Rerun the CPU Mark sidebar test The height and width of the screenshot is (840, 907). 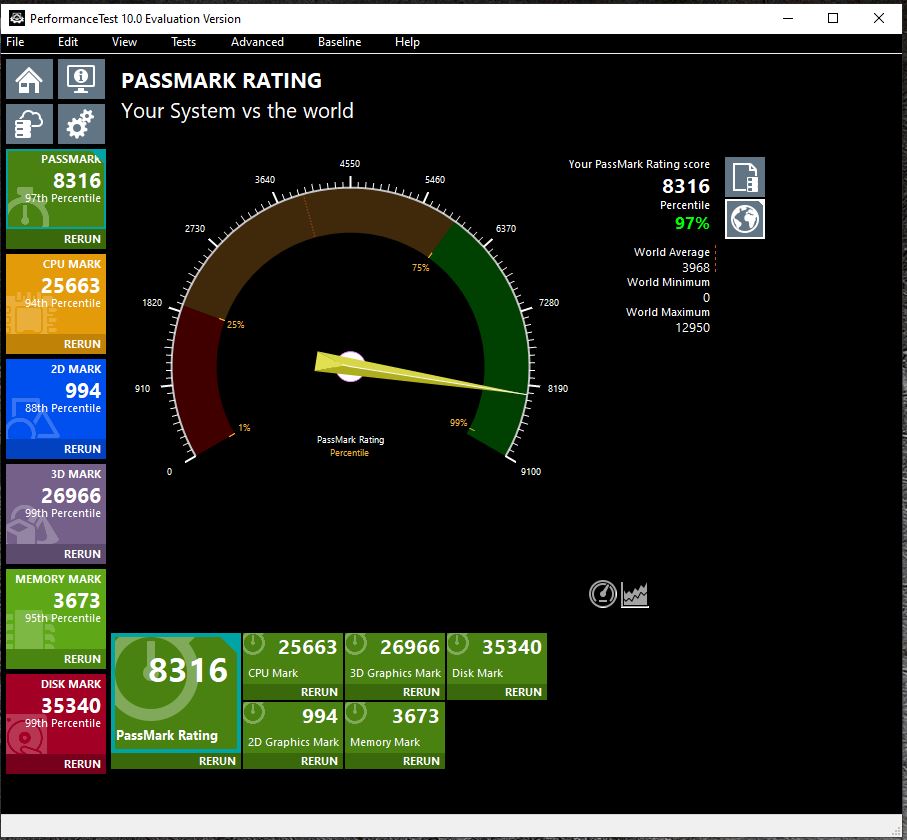[82, 344]
